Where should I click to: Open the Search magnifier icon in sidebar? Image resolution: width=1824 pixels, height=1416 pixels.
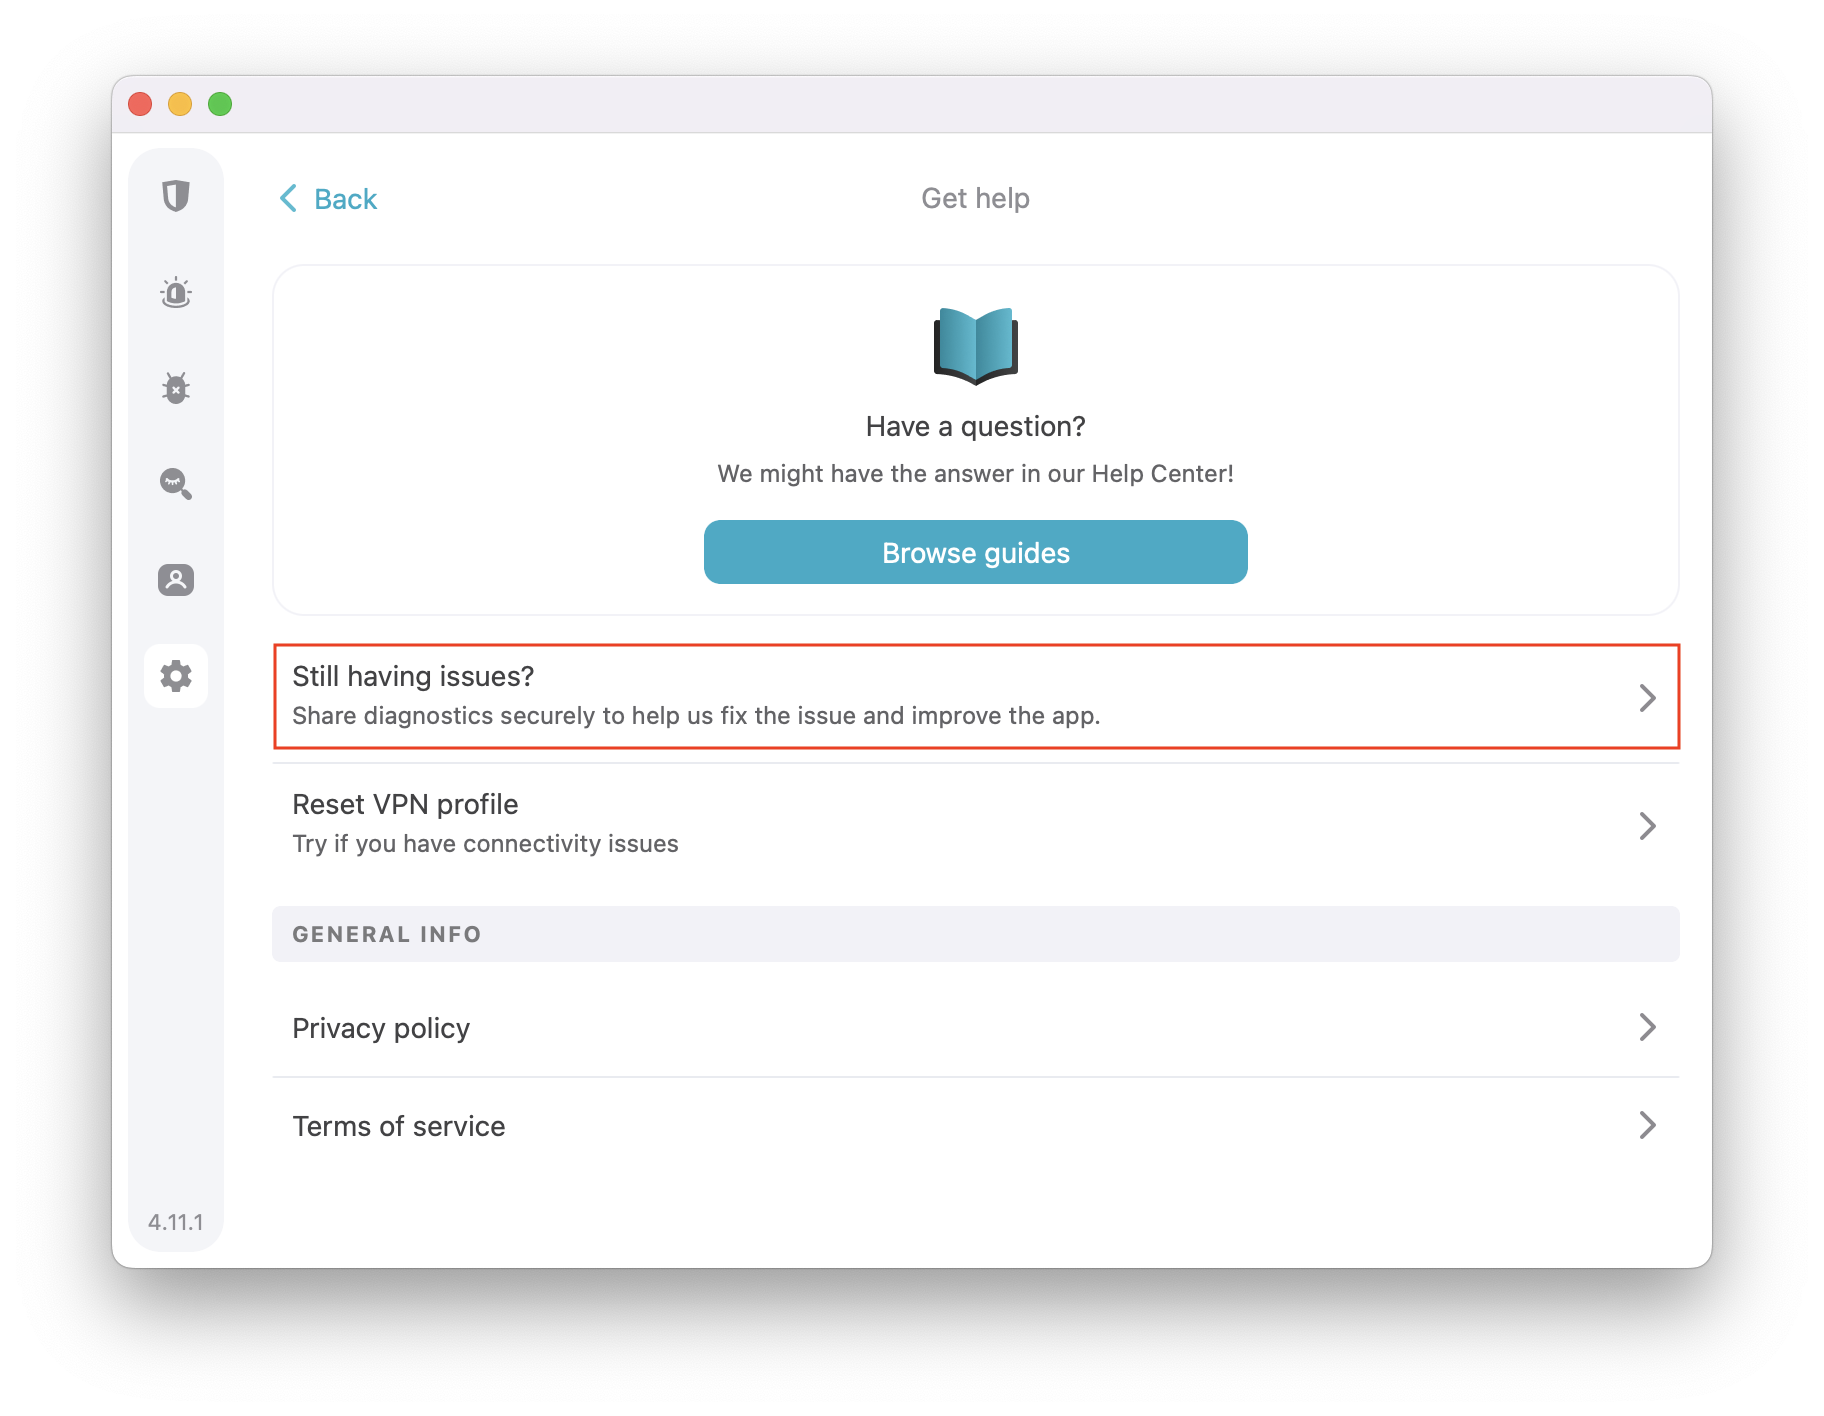(176, 484)
